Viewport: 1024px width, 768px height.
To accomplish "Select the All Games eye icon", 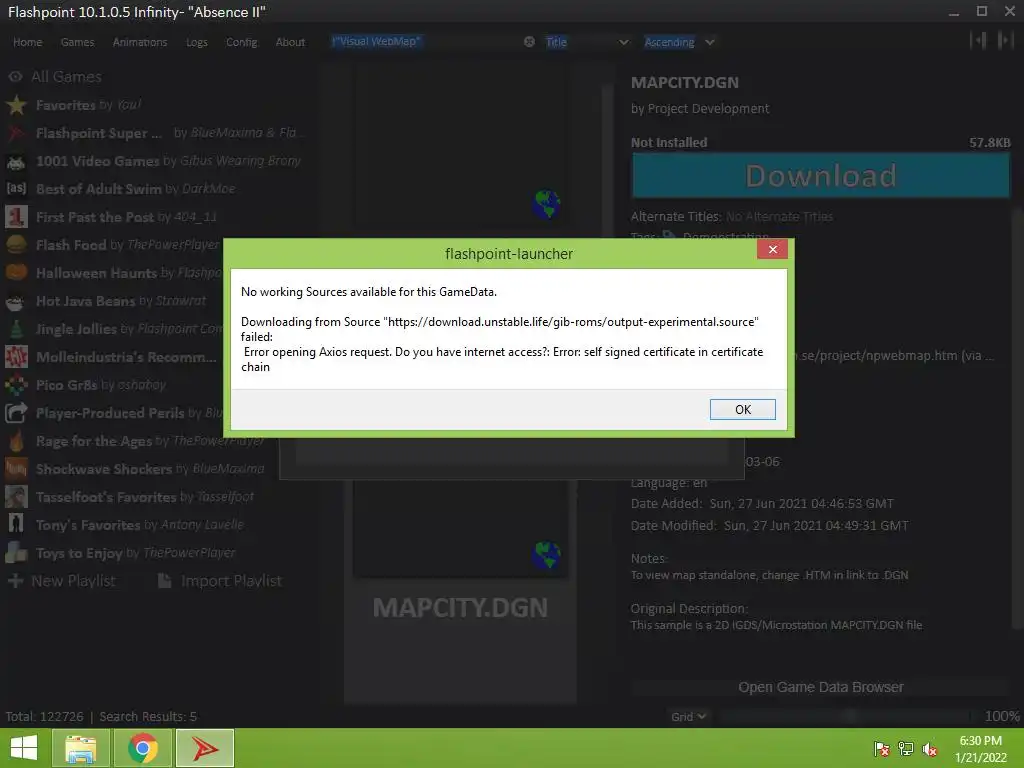I will tap(16, 76).
